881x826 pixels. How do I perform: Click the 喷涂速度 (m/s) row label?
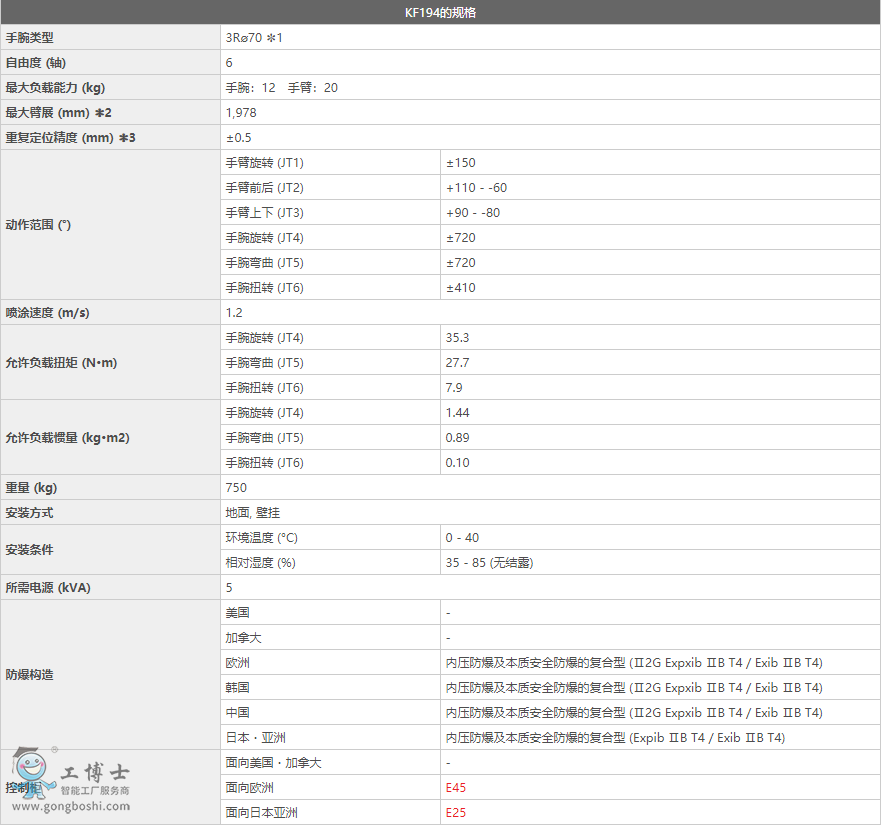click(47, 313)
